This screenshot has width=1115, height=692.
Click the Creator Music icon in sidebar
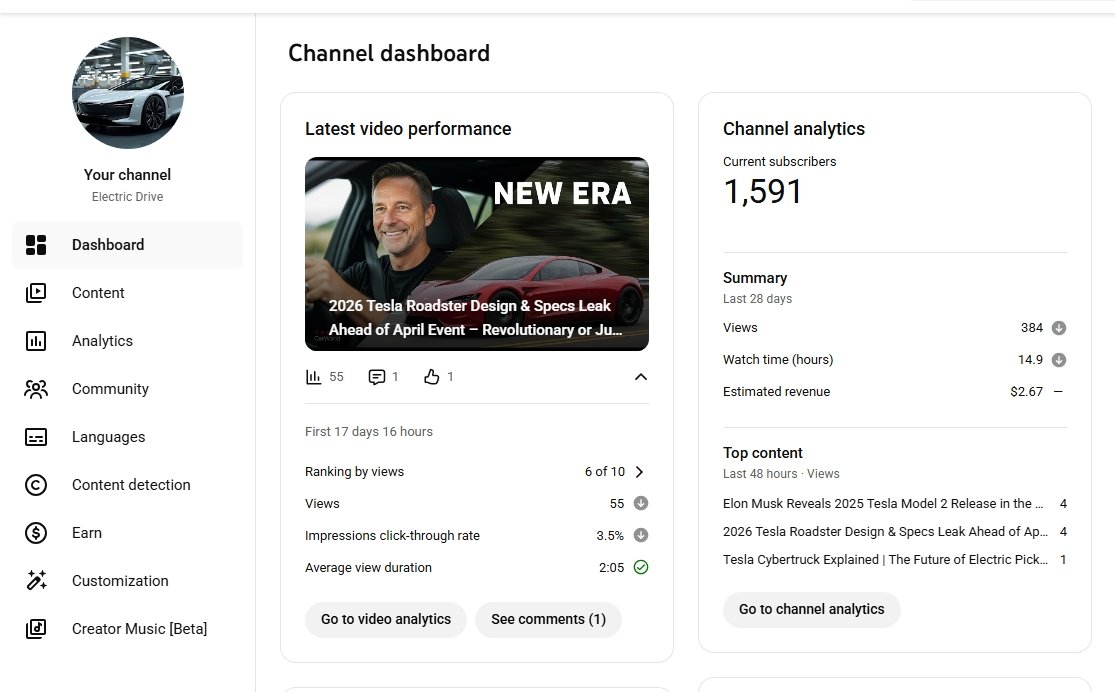coord(36,629)
